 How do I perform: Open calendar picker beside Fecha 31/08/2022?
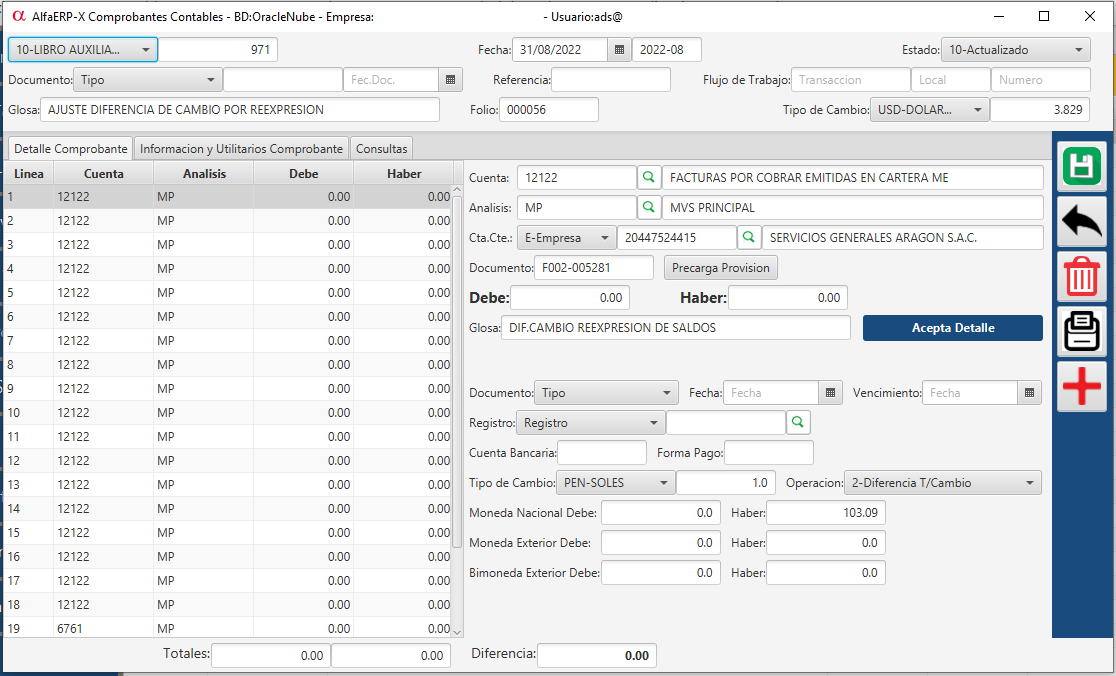(619, 50)
